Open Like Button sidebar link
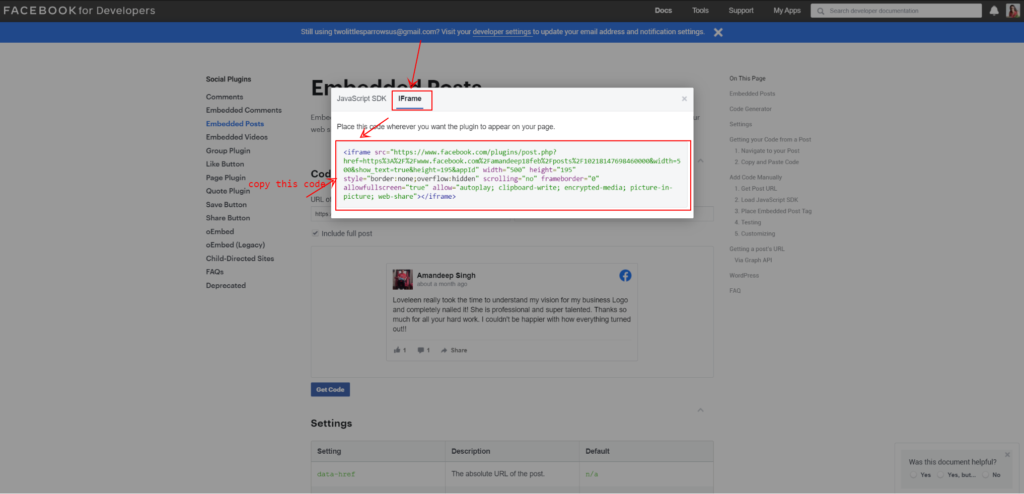 (x=225, y=164)
